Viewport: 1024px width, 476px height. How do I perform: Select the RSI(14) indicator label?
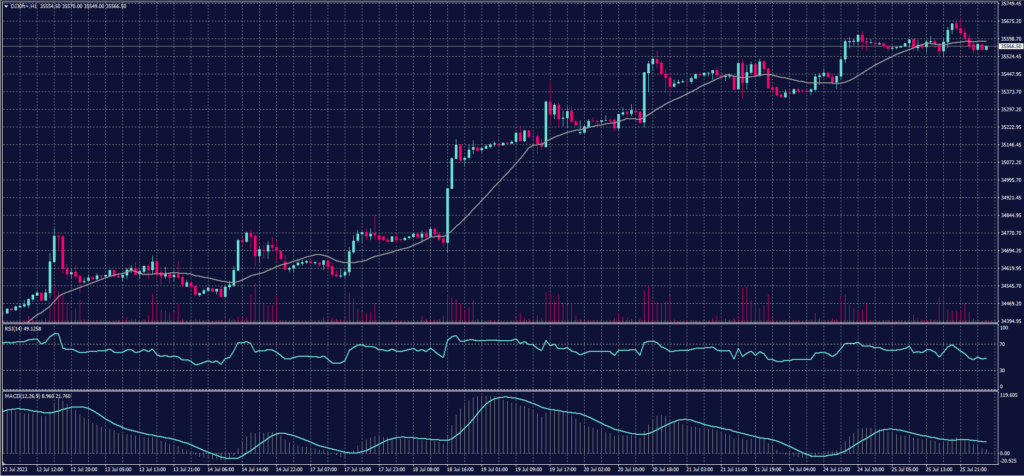pyautogui.click(x=16, y=326)
